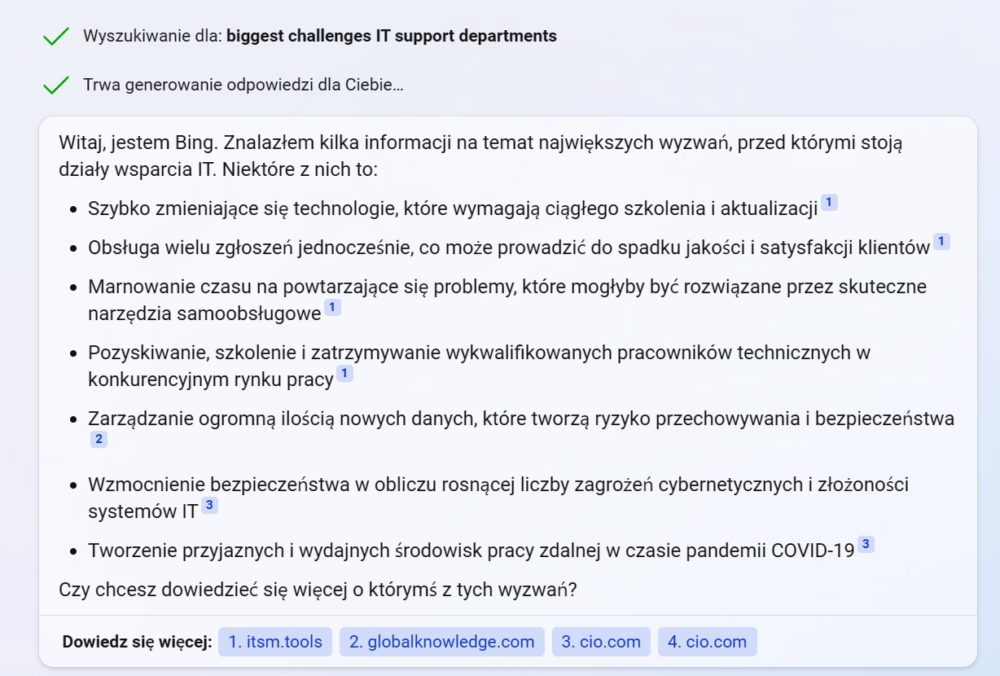Screen dimensions: 1000x676
Task: Open the 2. globalknowledge.com source link
Action: click(442, 642)
